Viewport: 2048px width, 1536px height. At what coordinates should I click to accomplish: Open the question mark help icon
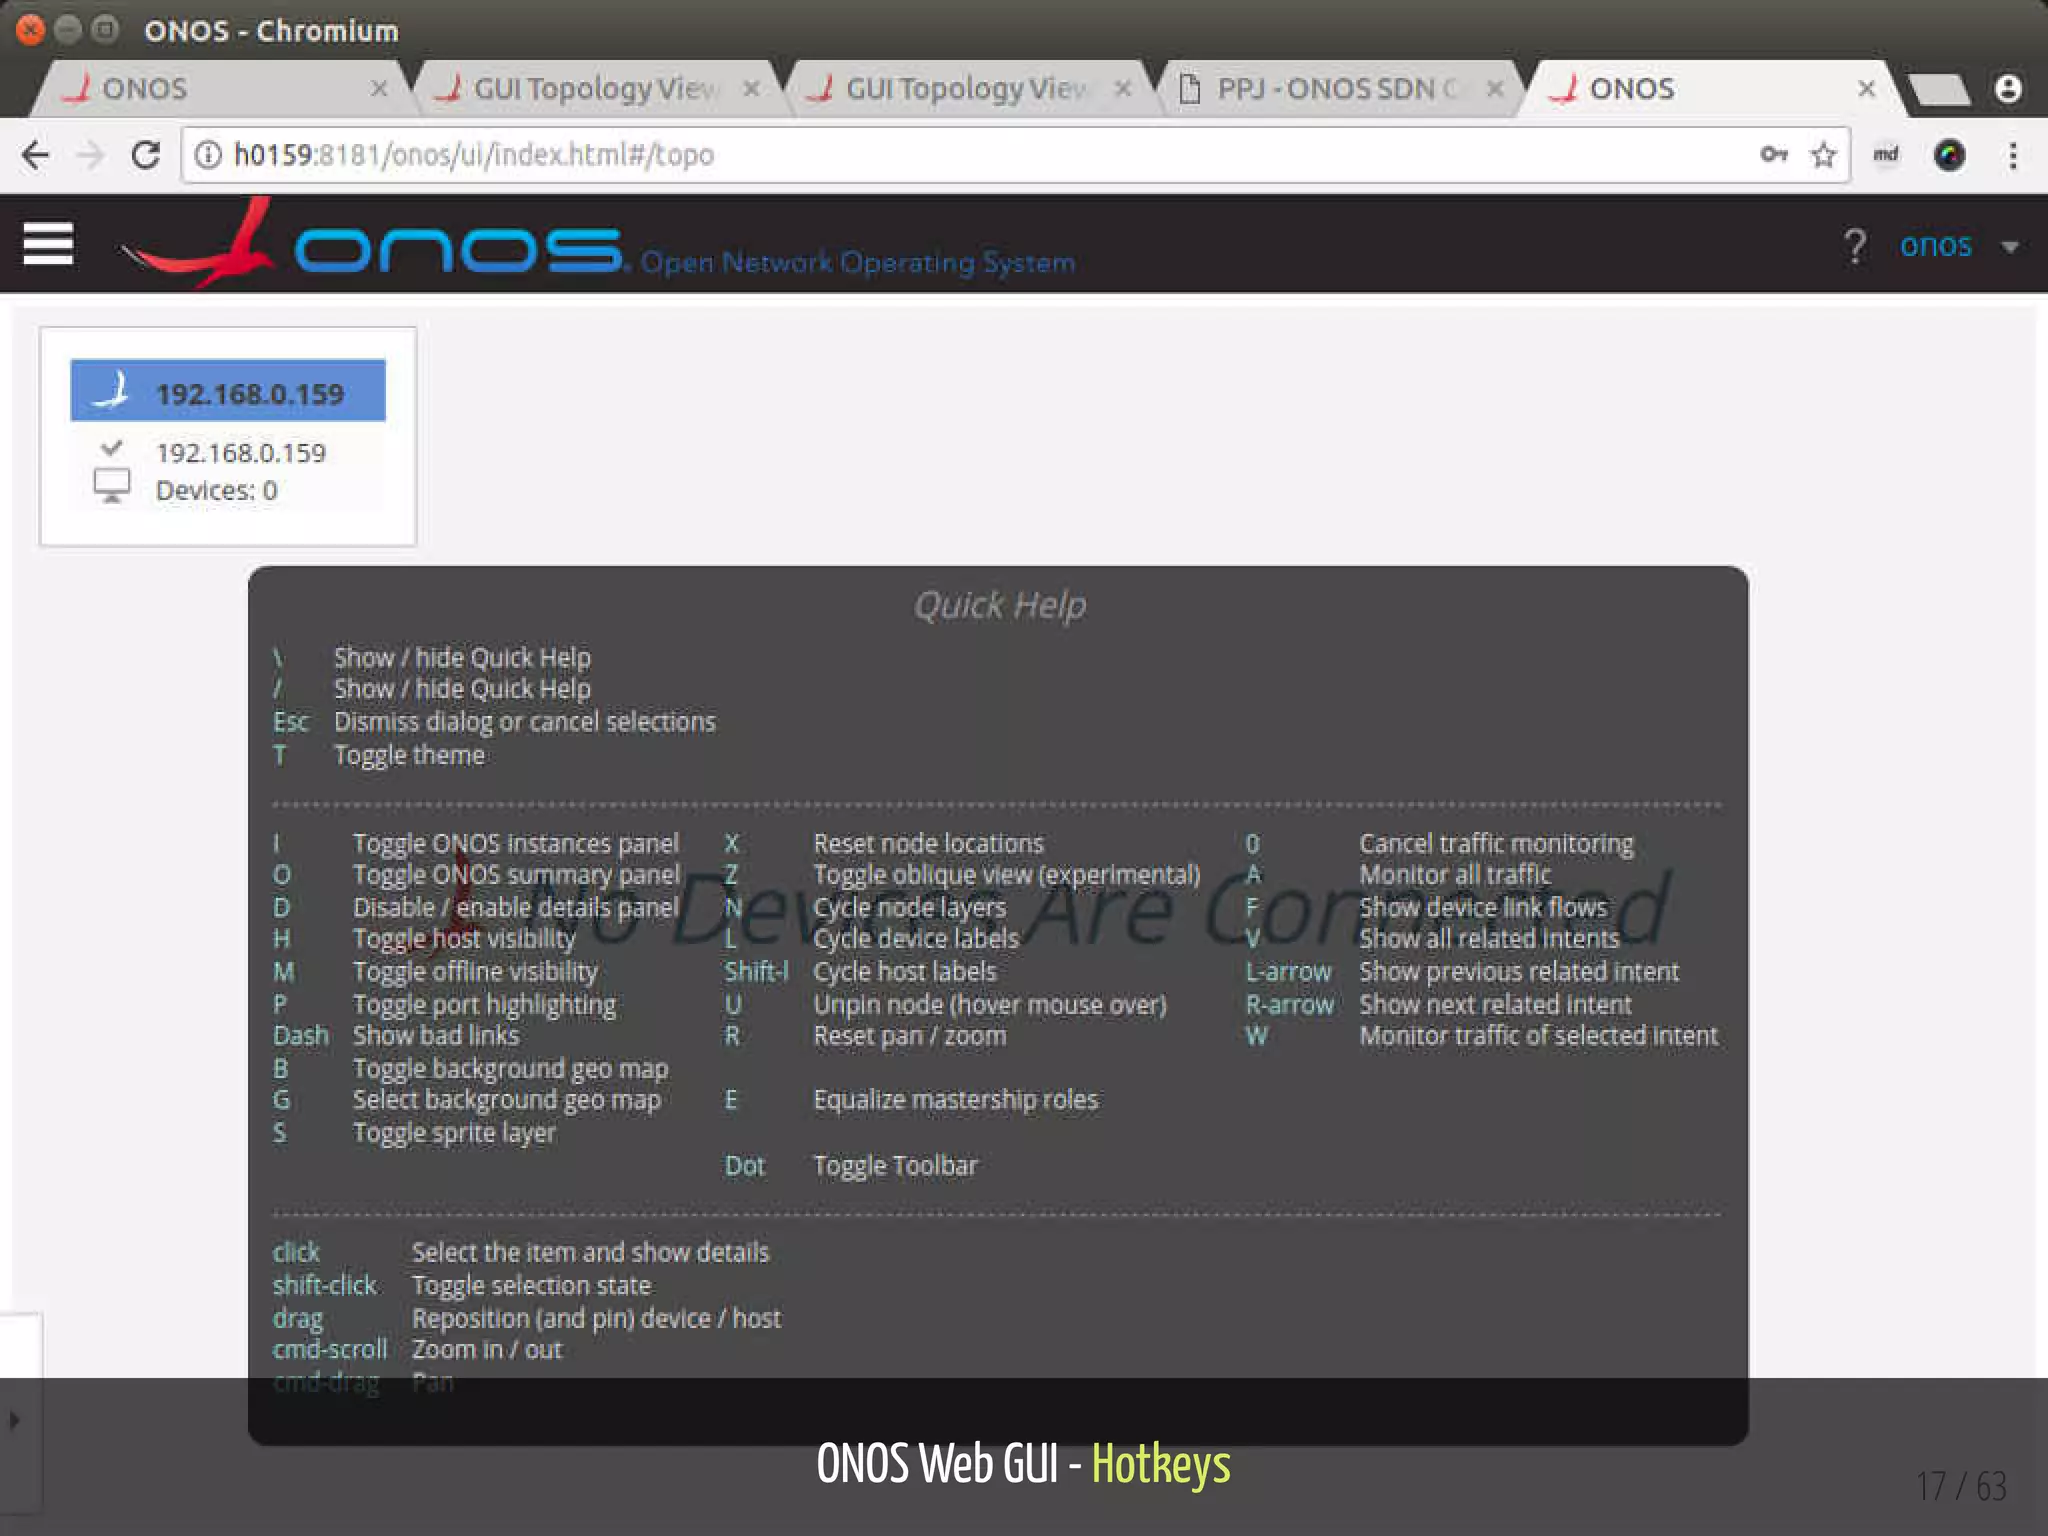(x=1854, y=245)
